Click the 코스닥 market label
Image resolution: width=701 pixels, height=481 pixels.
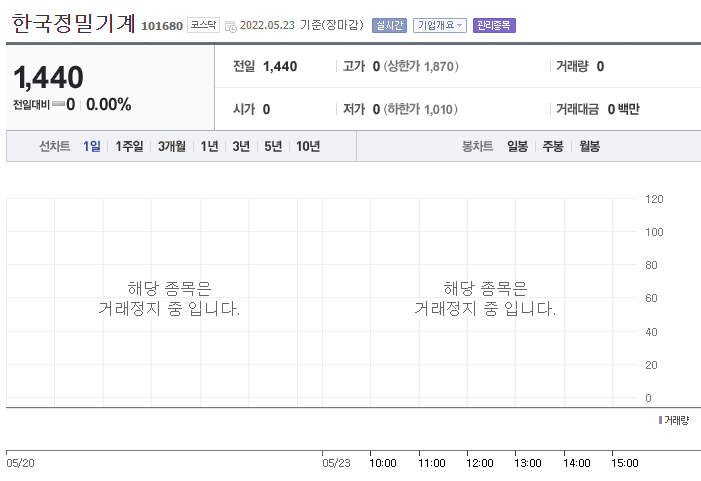point(203,25)
